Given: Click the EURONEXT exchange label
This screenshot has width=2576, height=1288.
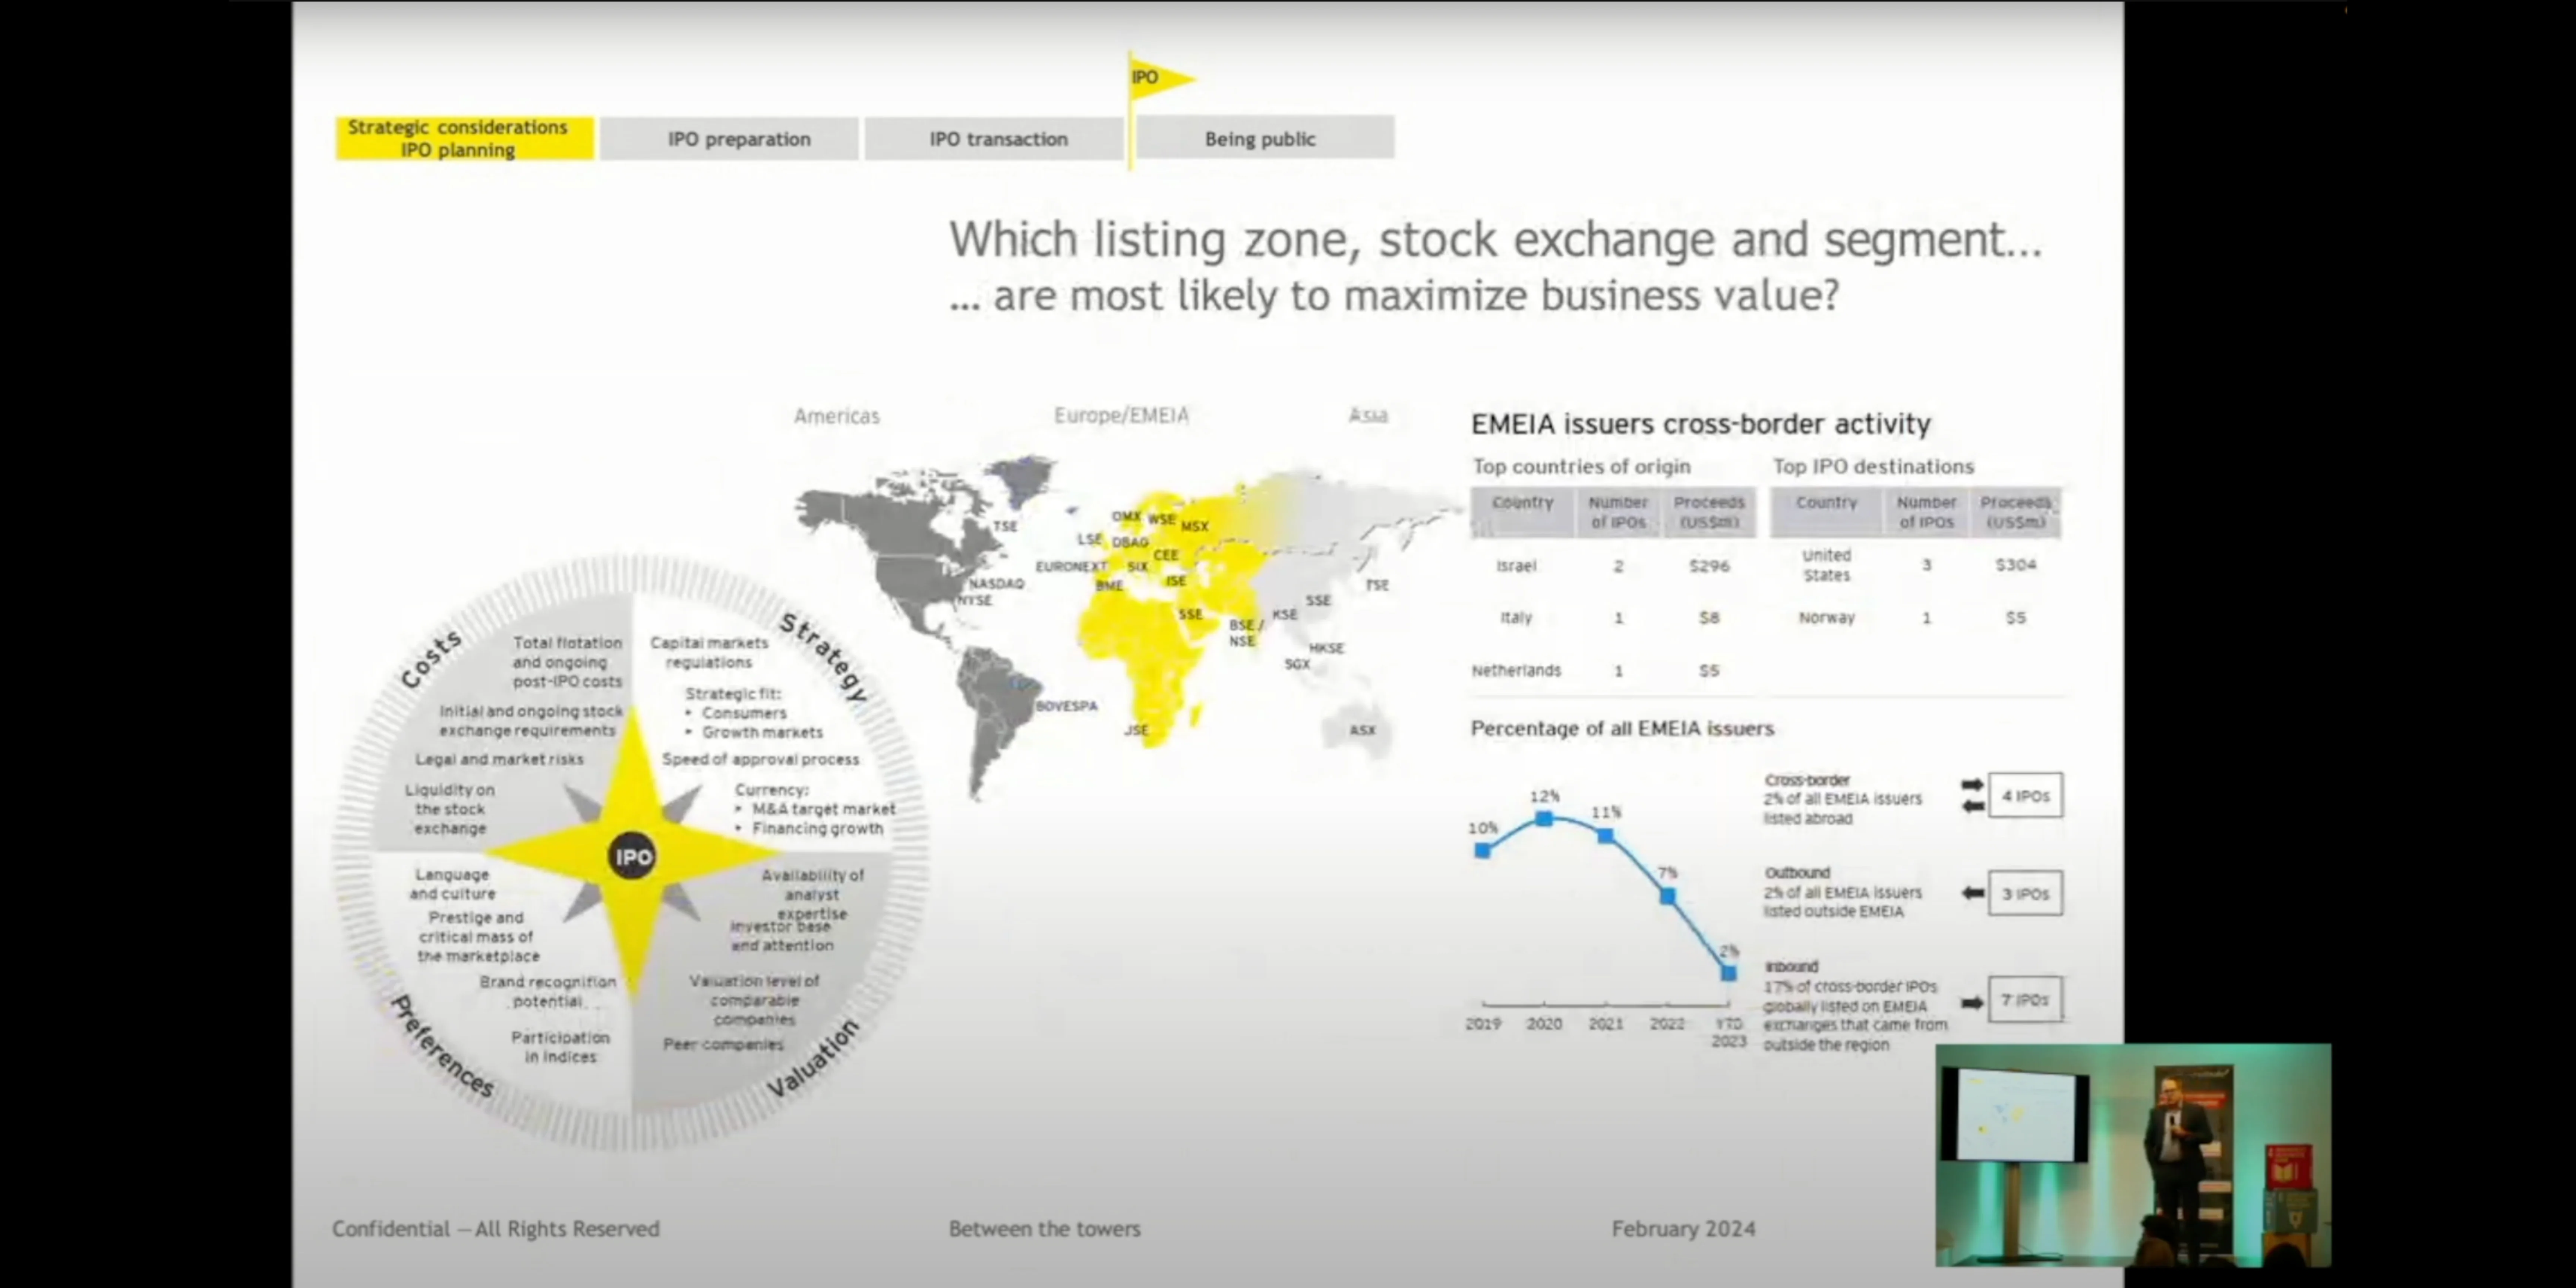Looking at the screenshot, I should coord(1071,566).
